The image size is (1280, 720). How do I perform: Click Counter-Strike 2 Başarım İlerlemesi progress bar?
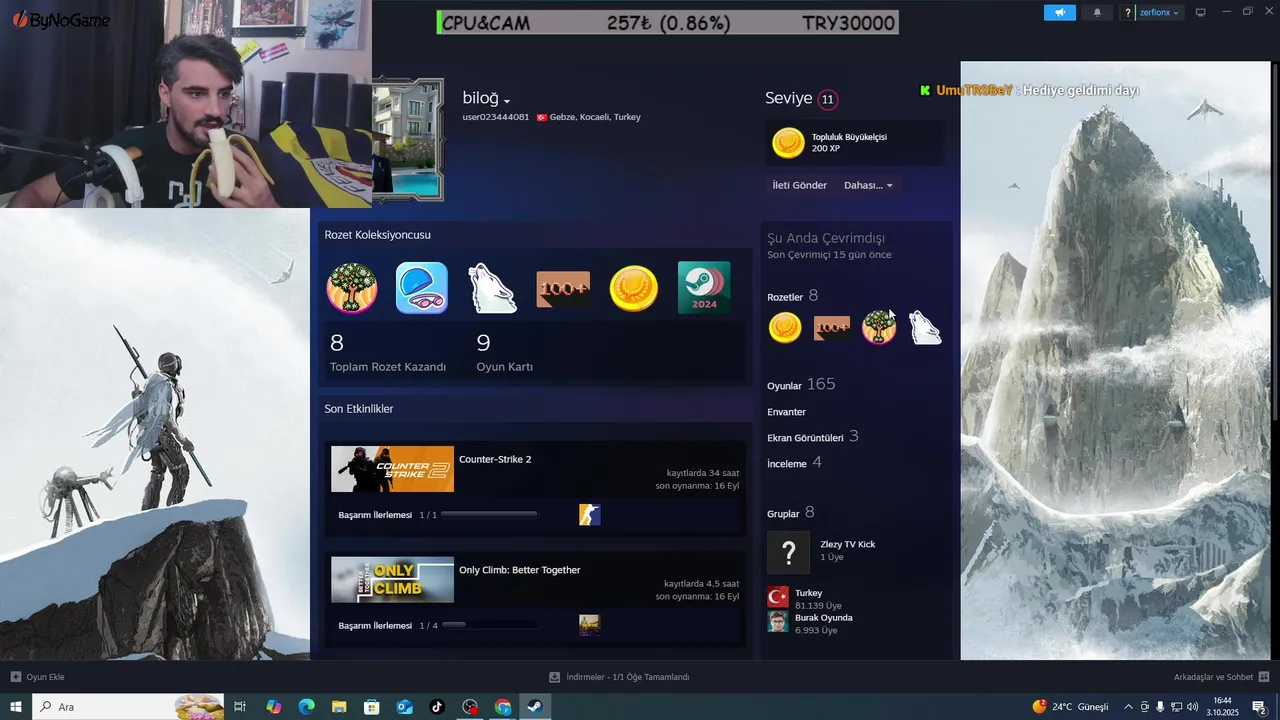(x=489, y=515)
